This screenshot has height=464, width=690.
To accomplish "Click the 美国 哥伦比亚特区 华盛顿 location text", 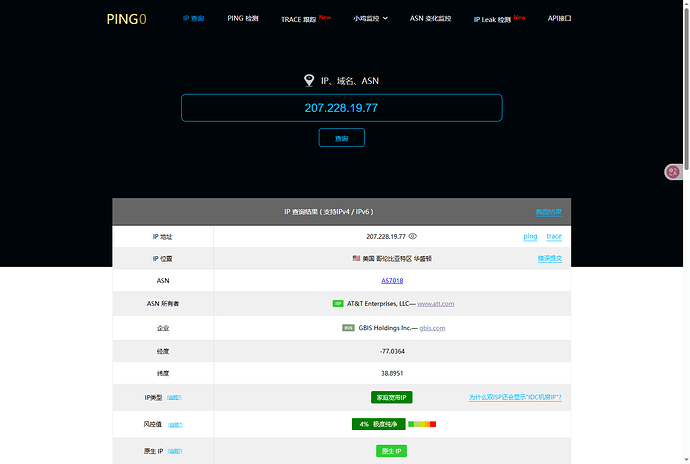I will point(397,258).
